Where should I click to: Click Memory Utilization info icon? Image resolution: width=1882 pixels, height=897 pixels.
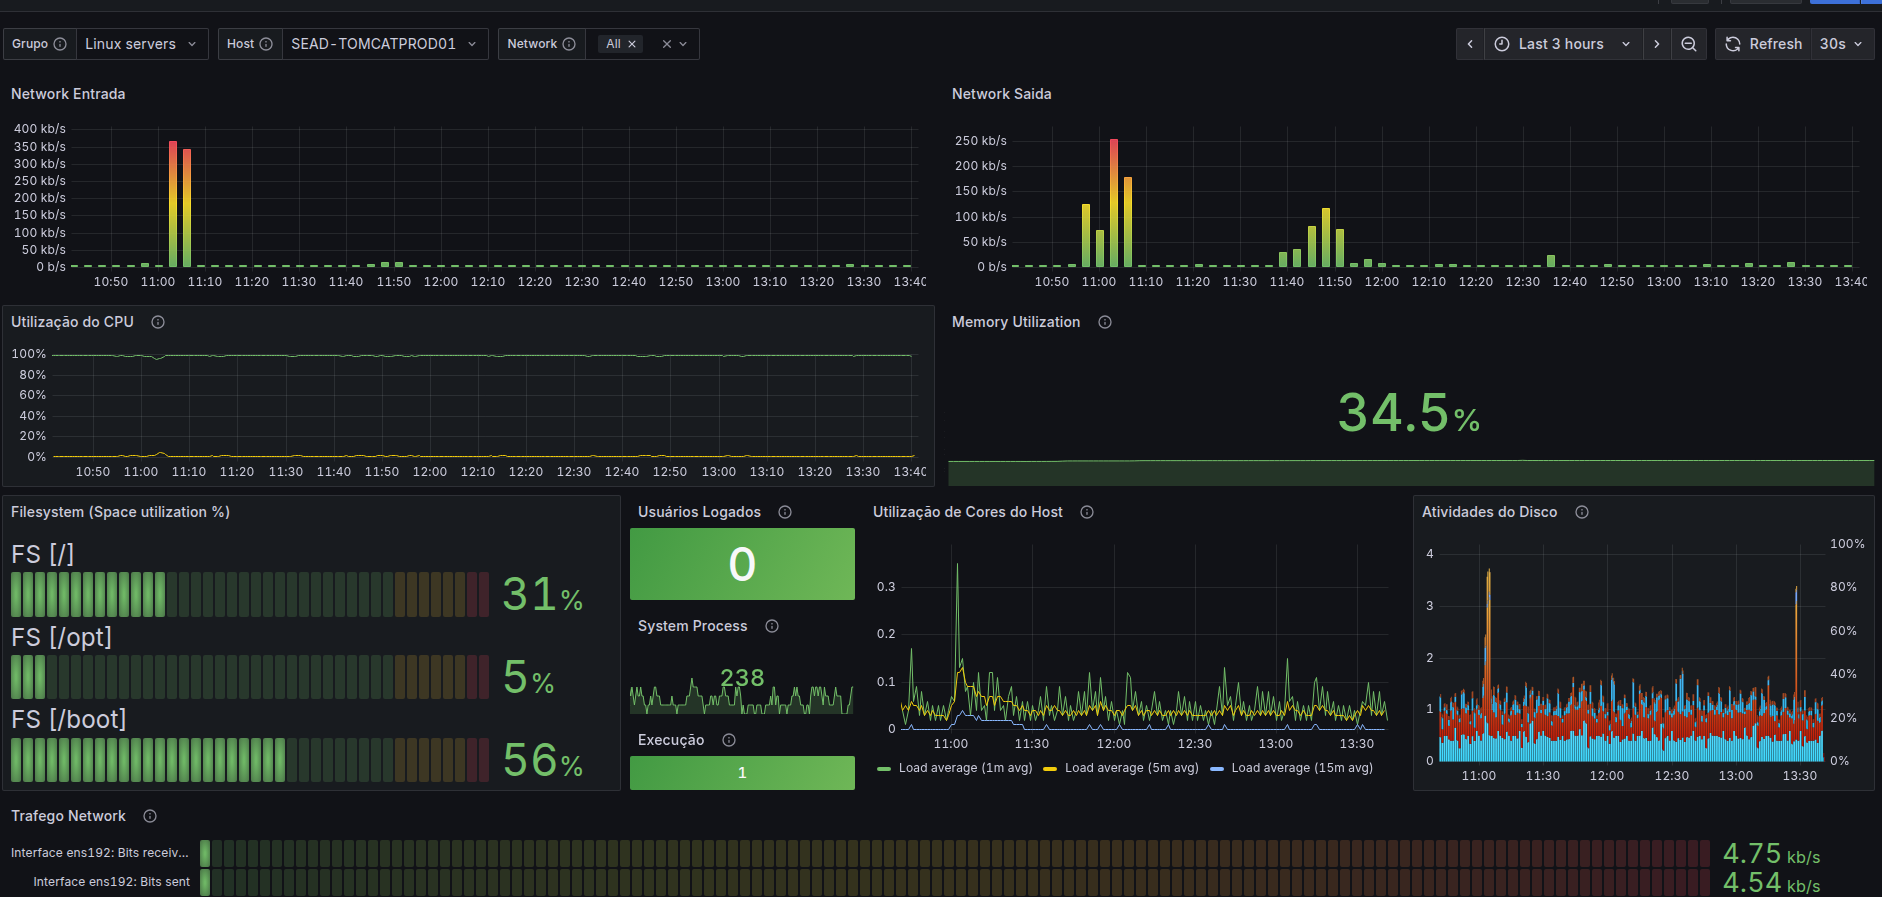[1105, 322]
